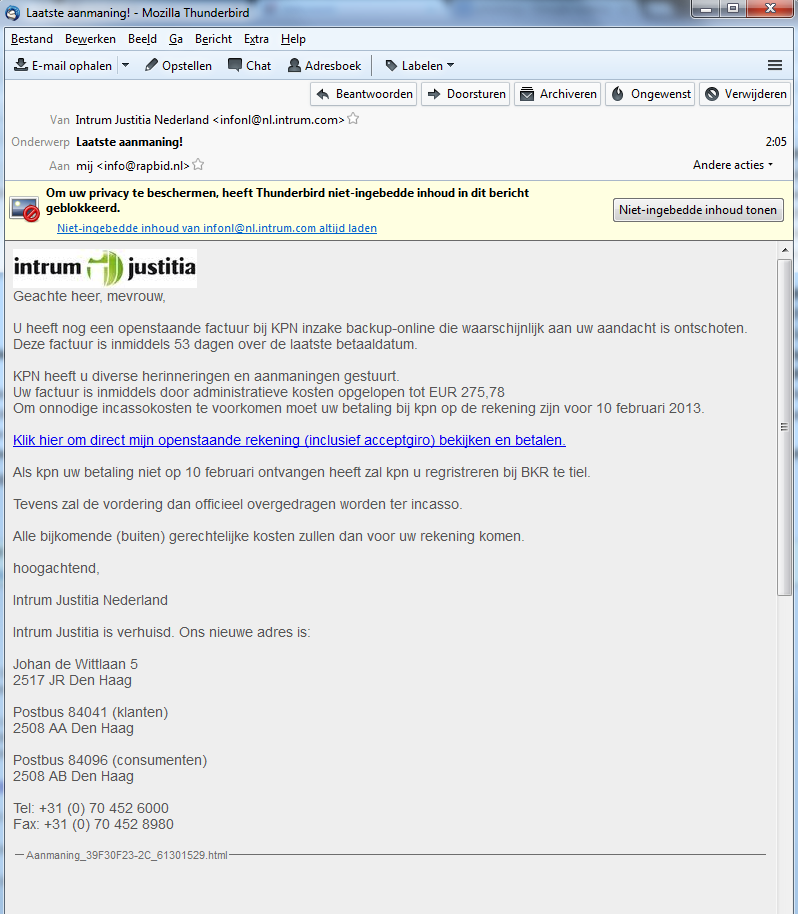Image resolution: width=798 pixels, height=914 pixels.
Task: Click the flame junk icon on Ongewenst
Action: tap(618, 93)
